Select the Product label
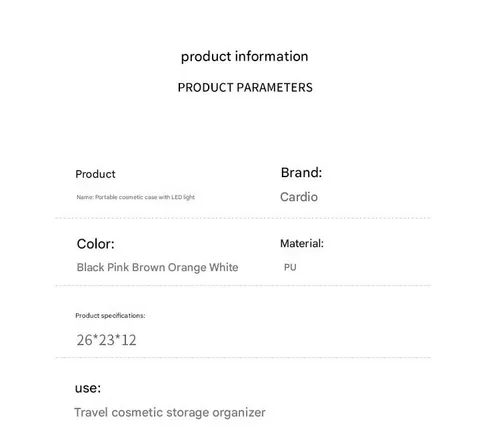500x443 pixels. pyautogui.click(x=95, y=174)
